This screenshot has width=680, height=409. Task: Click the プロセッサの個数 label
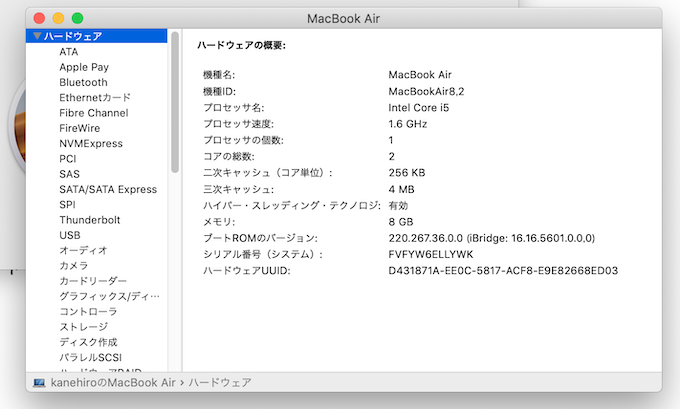coord(243,140)
